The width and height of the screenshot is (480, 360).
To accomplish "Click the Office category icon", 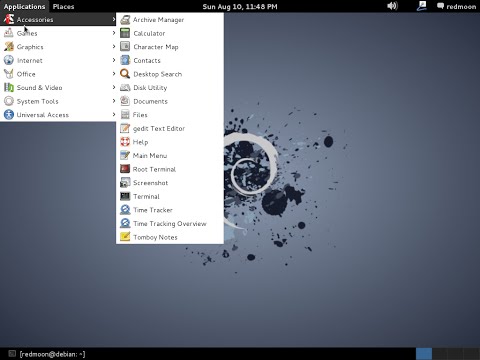I will pyautogui.click(x=9, y=74).
